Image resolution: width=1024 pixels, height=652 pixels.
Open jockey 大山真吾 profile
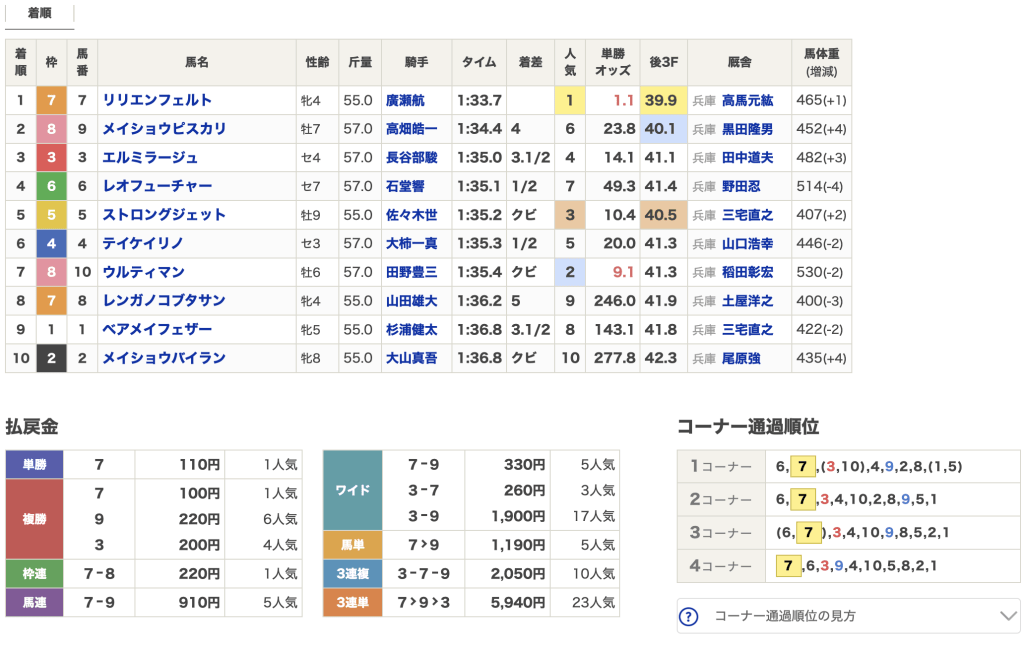(x=411, y=359)
